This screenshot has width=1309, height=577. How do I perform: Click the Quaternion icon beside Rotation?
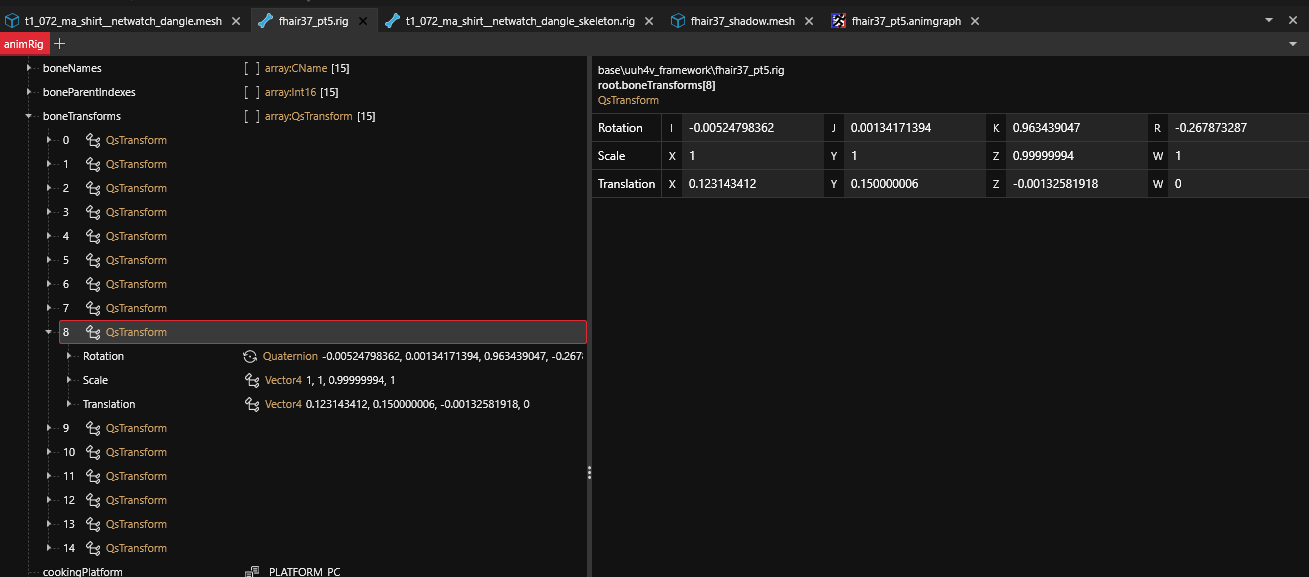click(250, 356)
